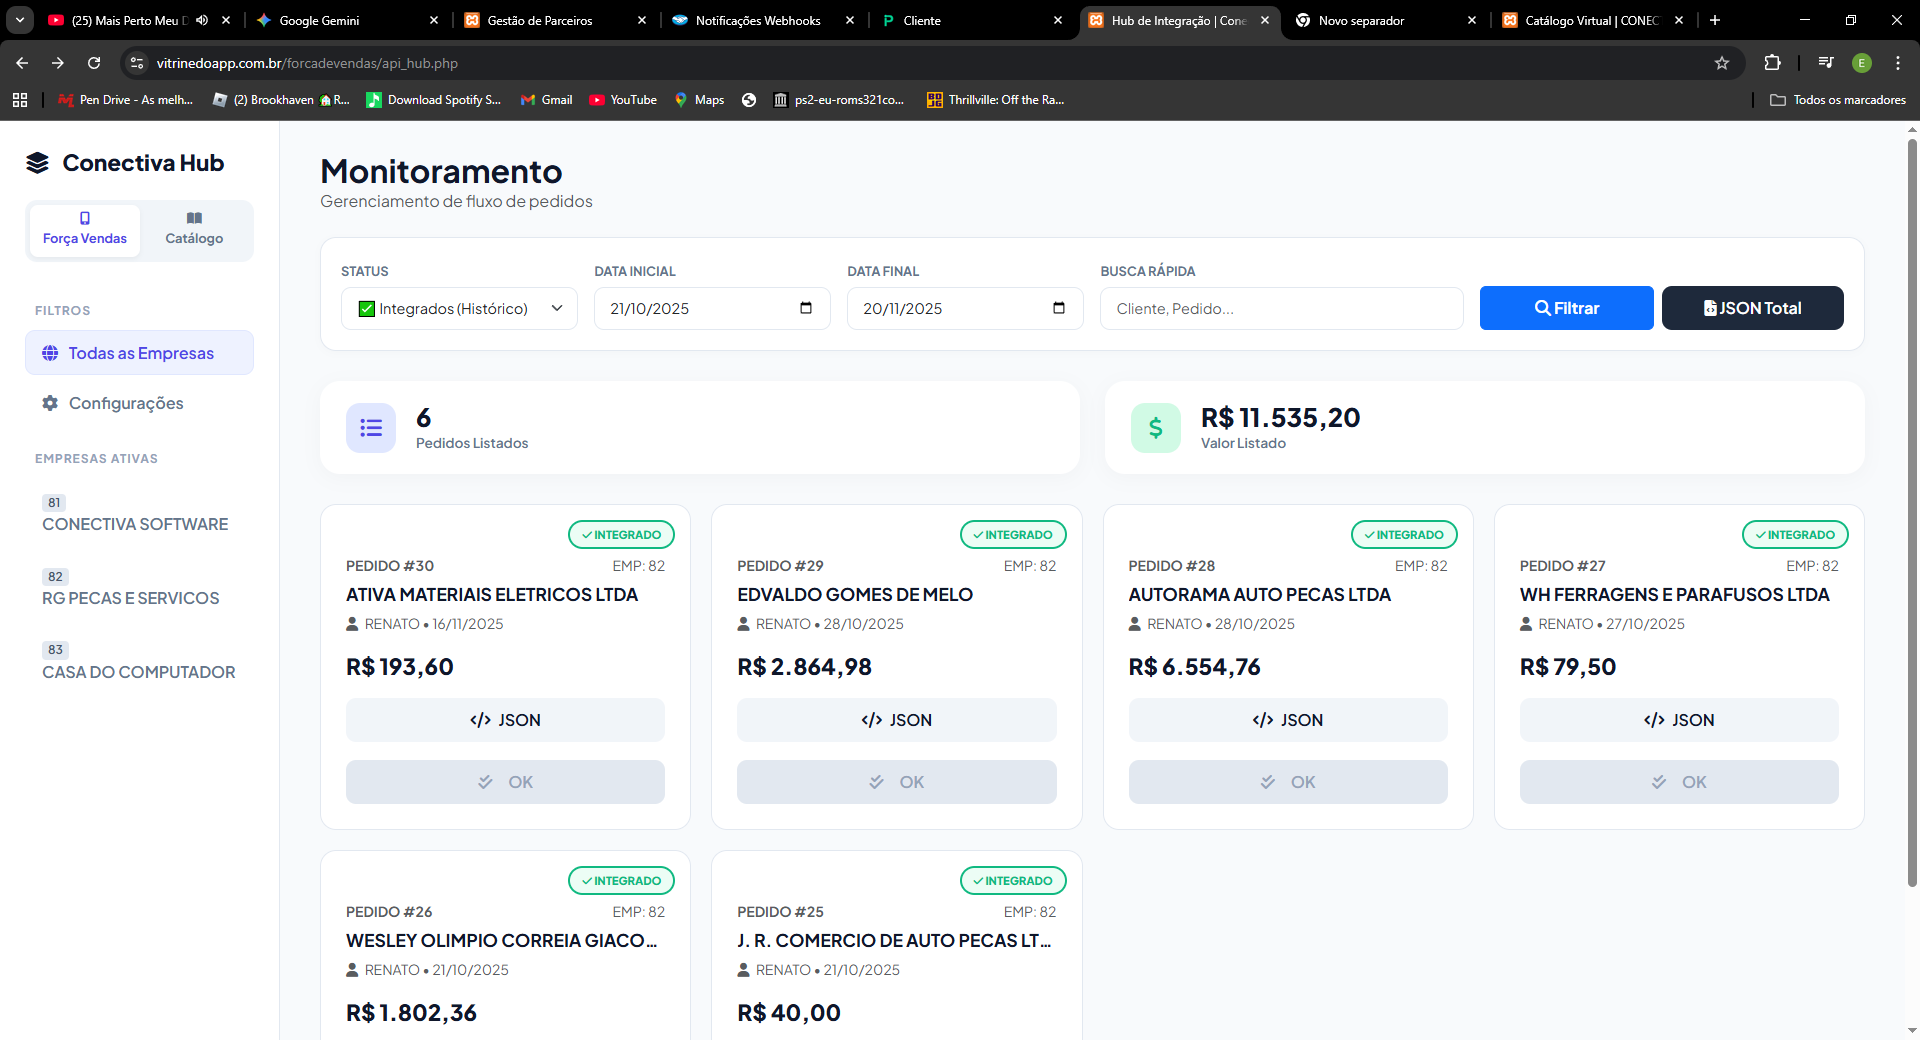Viewport: 1920px width, 1040px height.
Task: Open calendar picker in Data Inicial field
Action: coord(805,308)
